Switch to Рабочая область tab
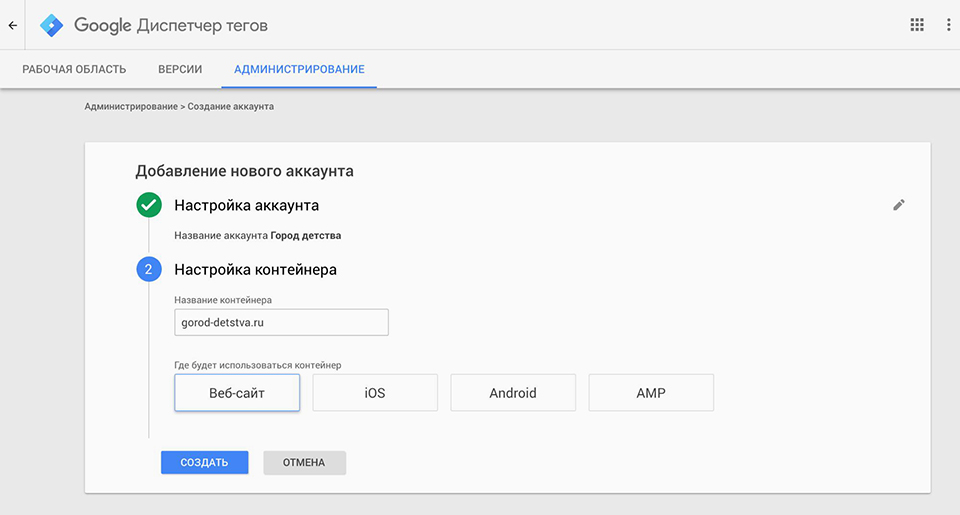Viewport: 960px width, 515px height. pos(74,69)
